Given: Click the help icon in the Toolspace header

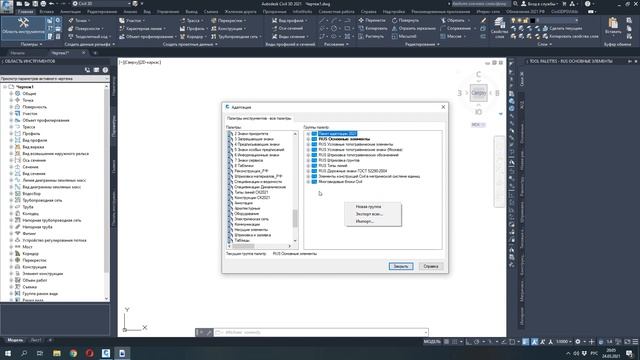Looking at the screenshot, I should click(x=105, y=70).
